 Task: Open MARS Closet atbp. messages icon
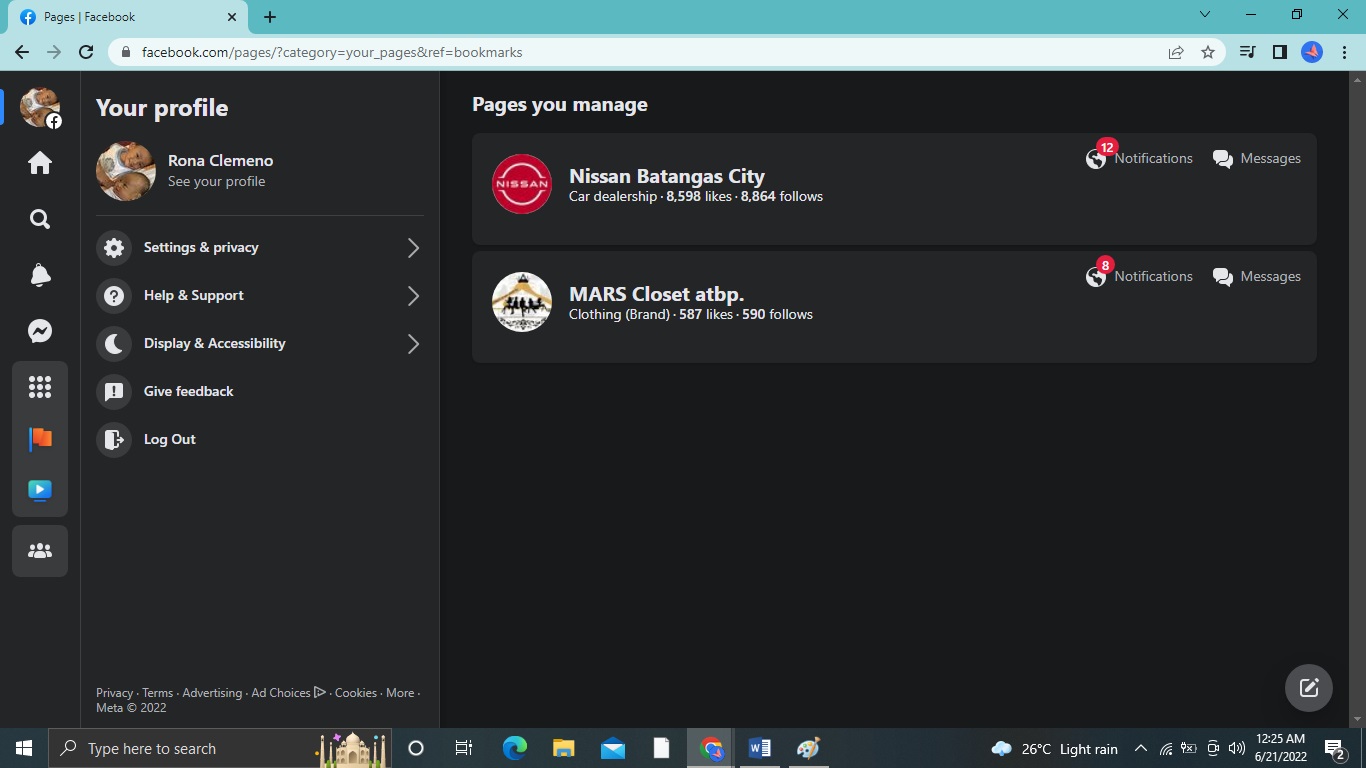click(x=1222, y=277)
